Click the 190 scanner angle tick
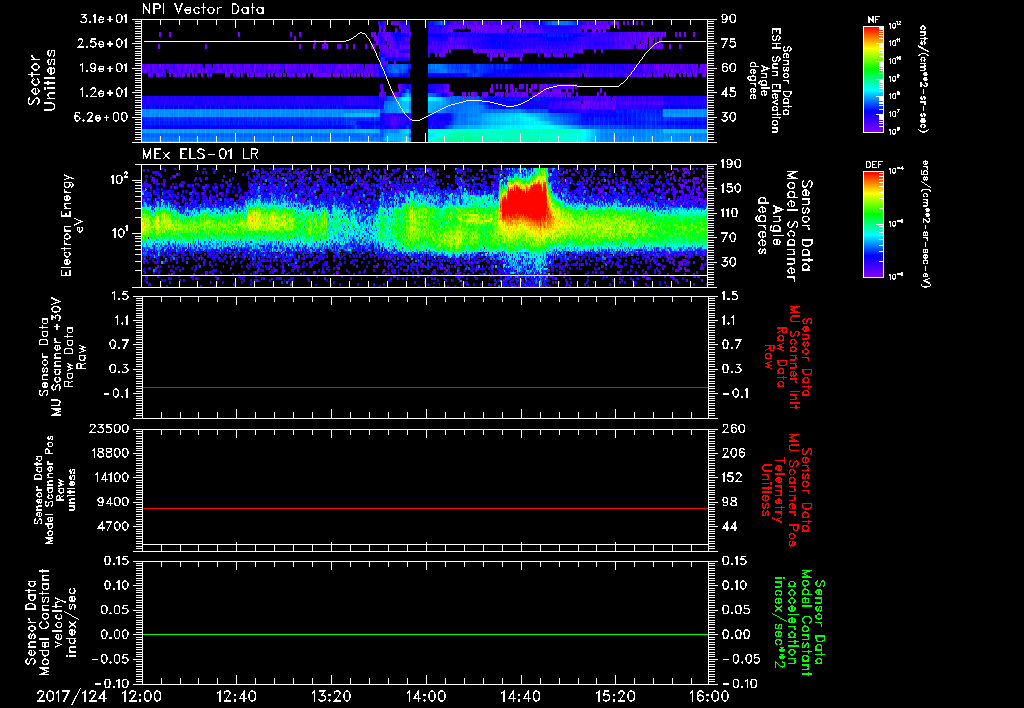Image resolution: width=1024 pixels, height=708 pixels. (x=732, y=164)
